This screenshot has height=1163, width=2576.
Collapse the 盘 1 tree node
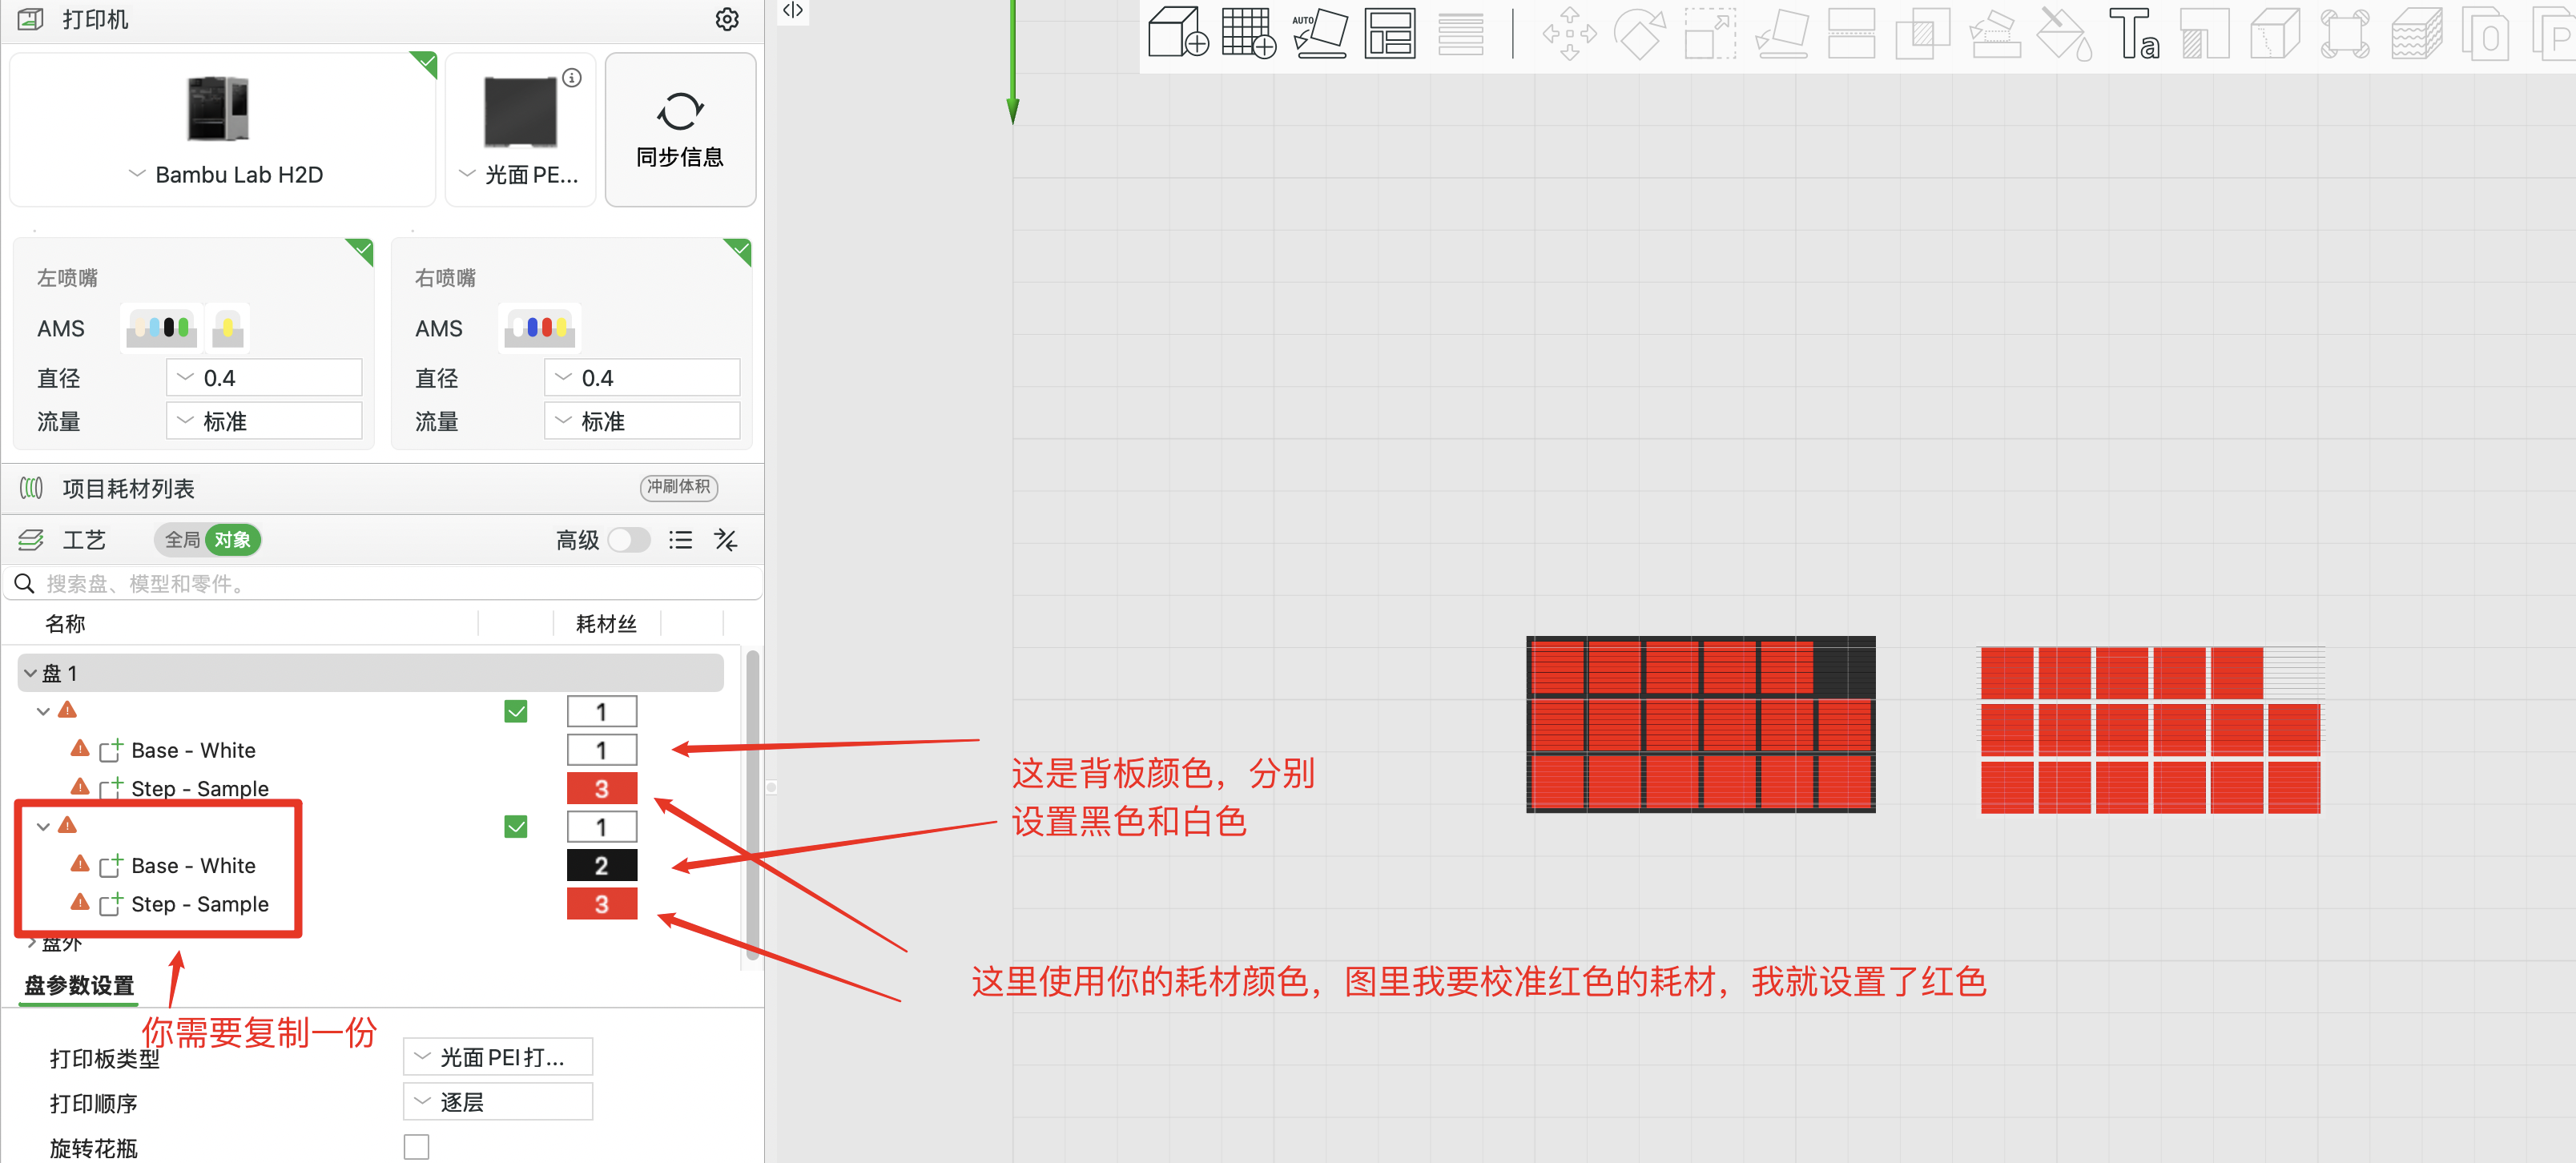click(30, 674)
